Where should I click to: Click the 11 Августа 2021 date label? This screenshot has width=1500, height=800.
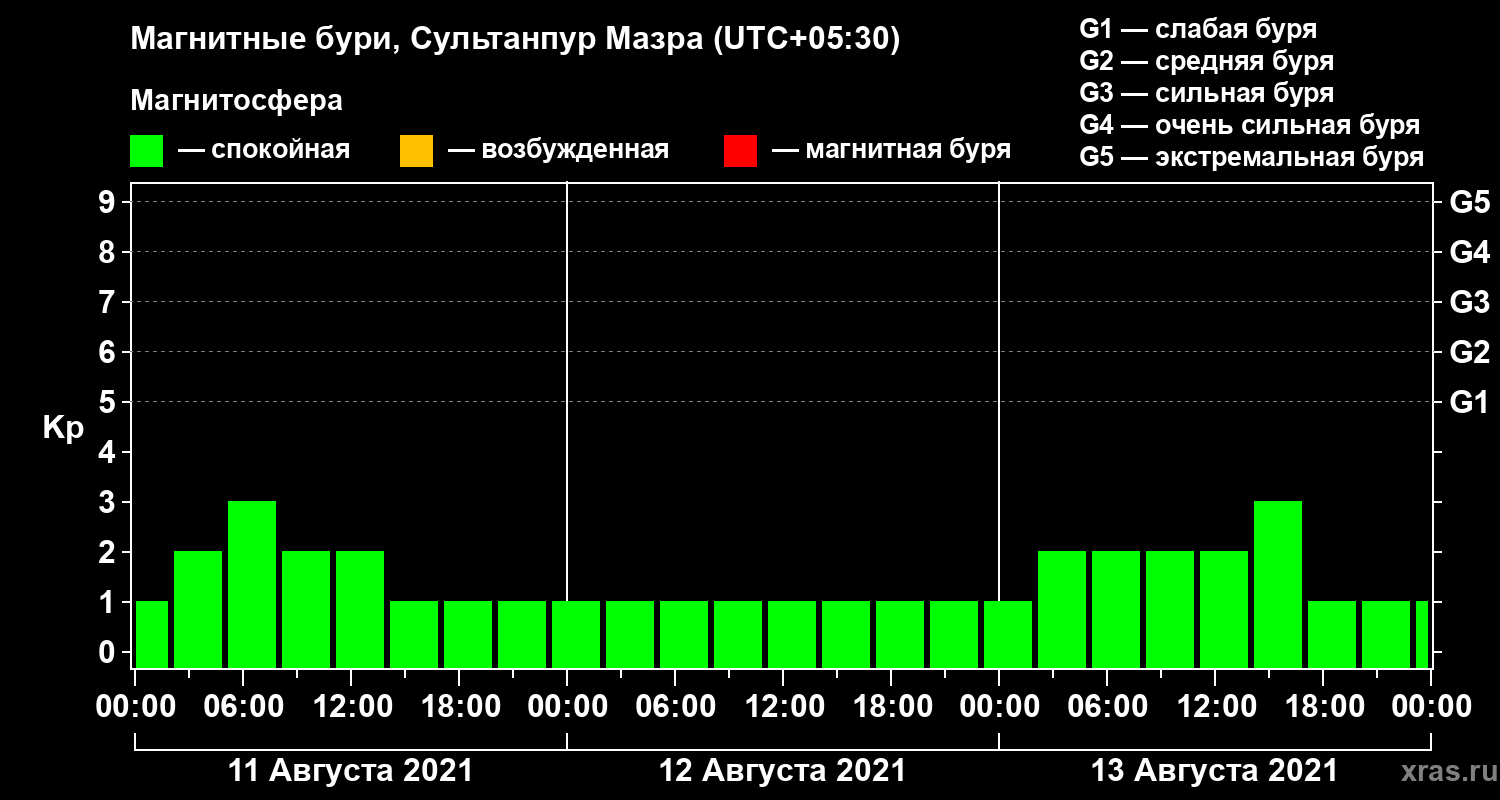tap(351, 771)
